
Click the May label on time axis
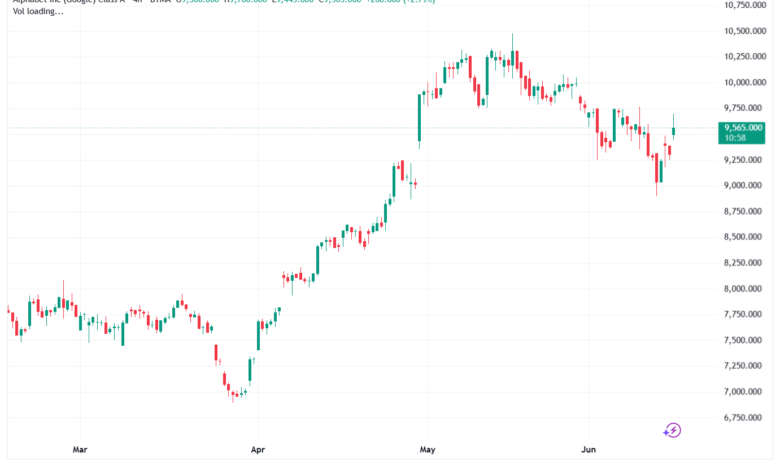pos(427,450)
